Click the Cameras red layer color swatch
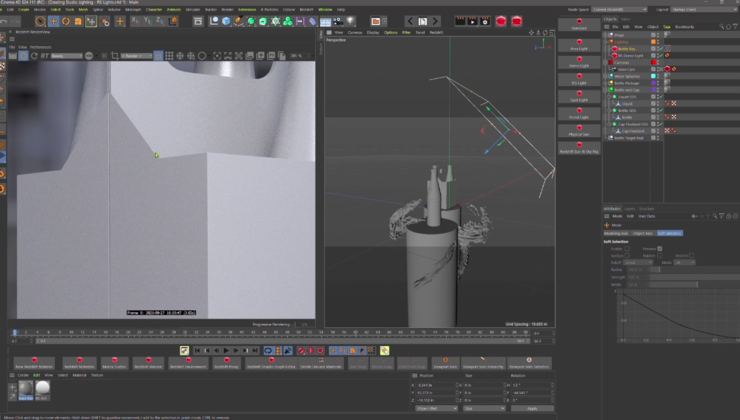The image size is (740, 420). [654, 62]
